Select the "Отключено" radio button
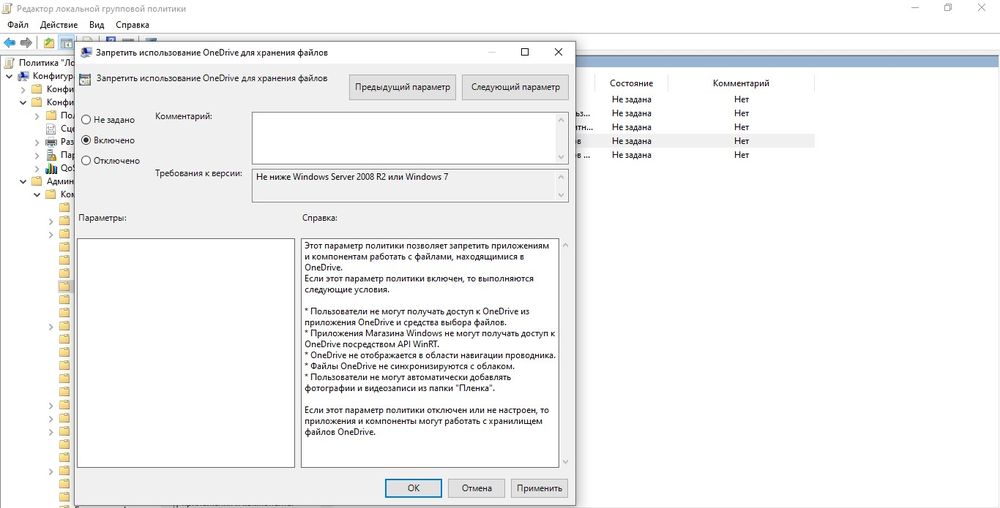The height and width of the screenshot is (508, 1000). (86, 160)
